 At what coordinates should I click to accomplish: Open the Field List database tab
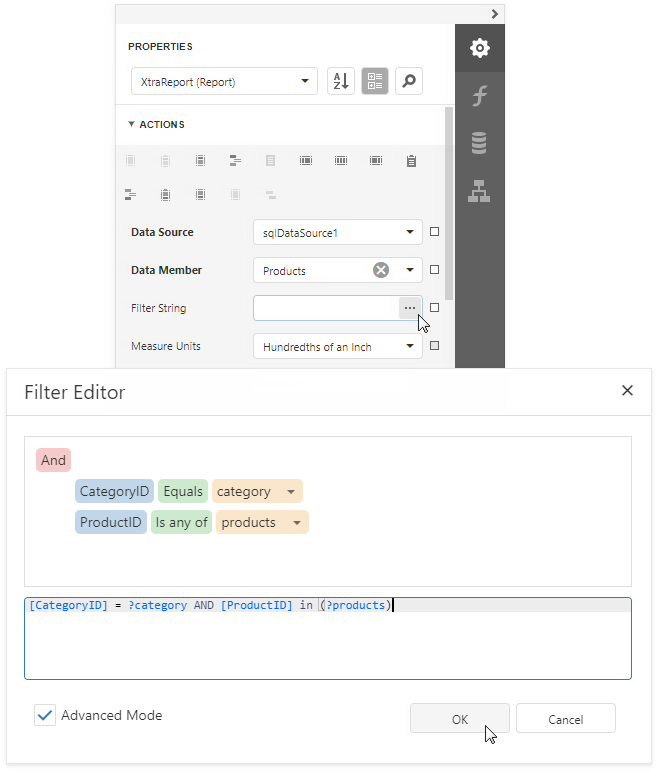click(x=479, y=143)
